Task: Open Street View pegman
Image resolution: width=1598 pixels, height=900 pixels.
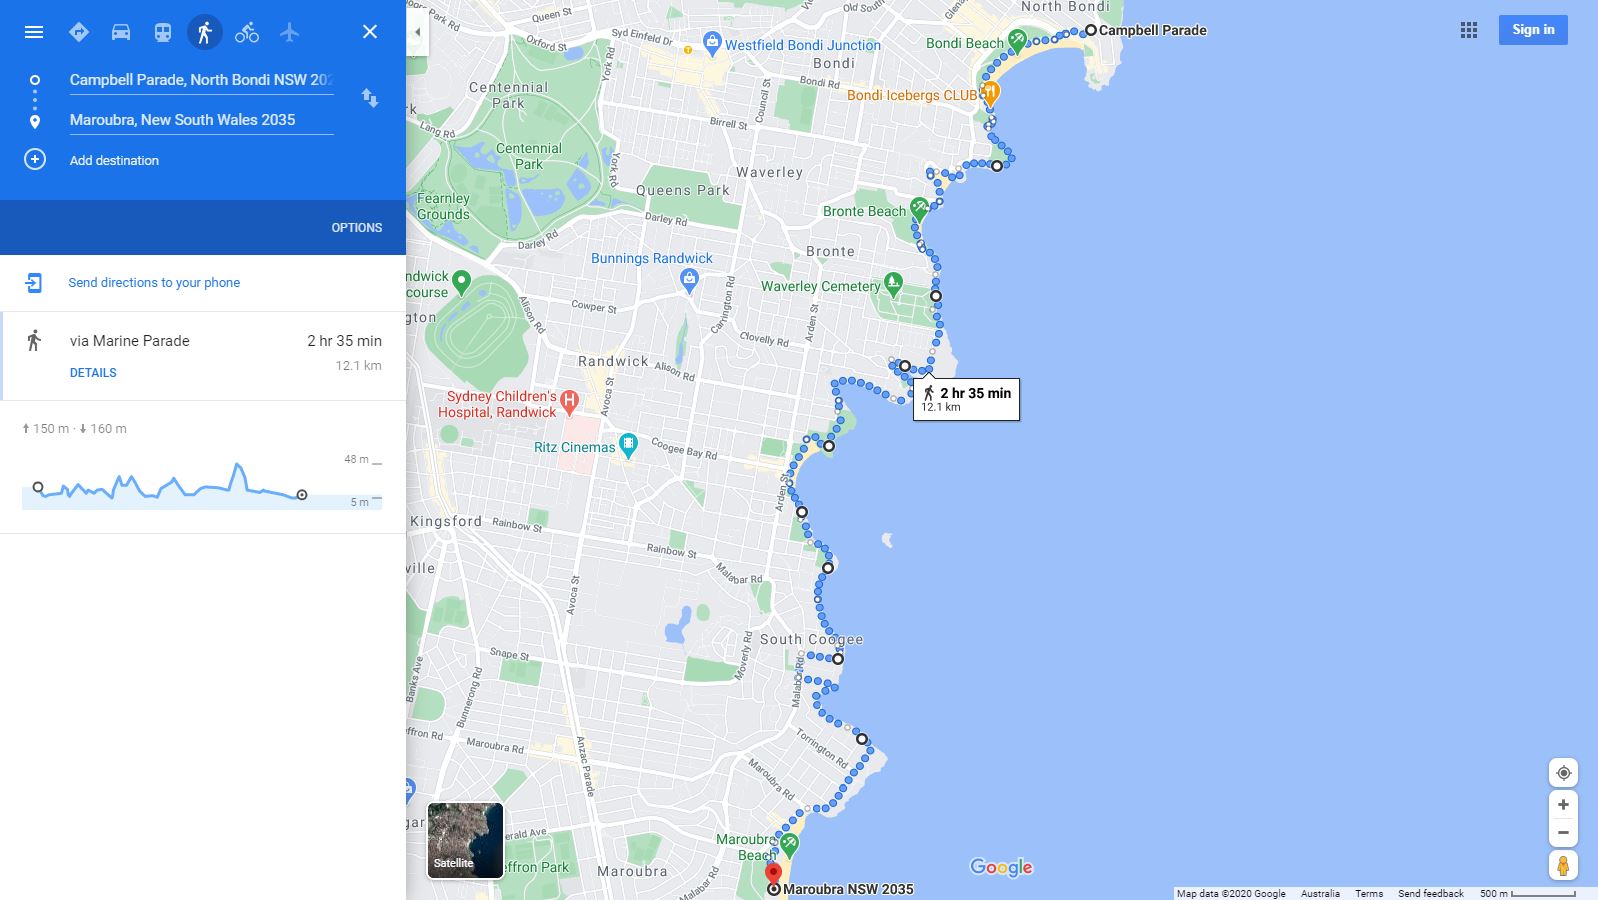Action: click(1563, 865)
